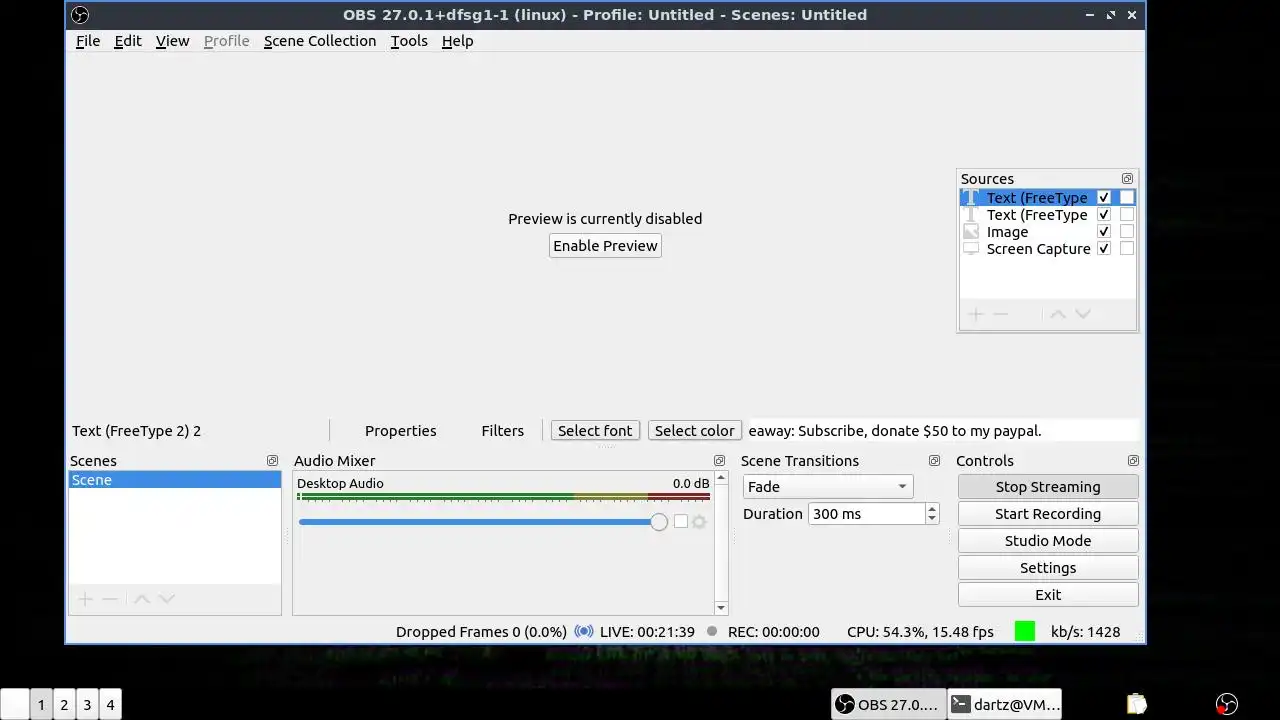Screen dimensions: 1280x720
Task: Switch to OBS taskbar window button
Action: (x=888, y=704)
